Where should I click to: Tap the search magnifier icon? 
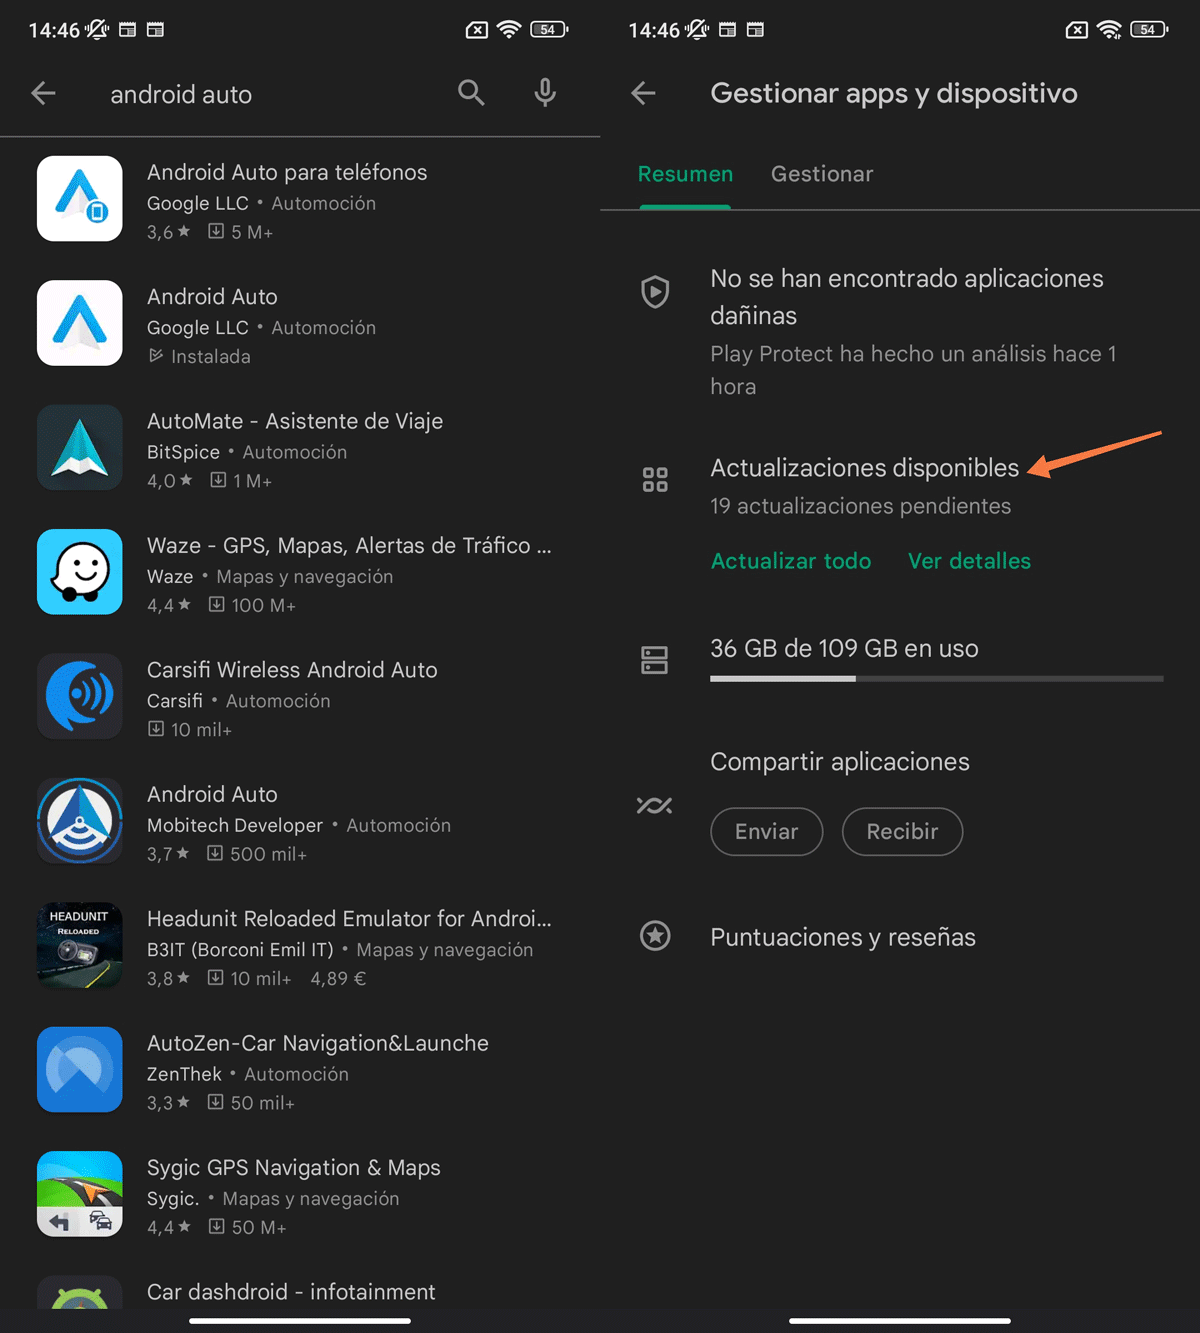click(x=471, y=93)
